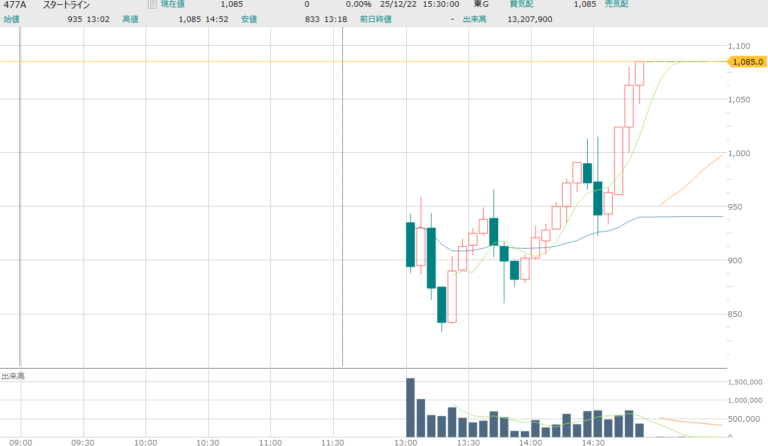The width and height of the screenshot is (768, 446).
Task: Click the 現在値 label
Action: coord(172,5)
